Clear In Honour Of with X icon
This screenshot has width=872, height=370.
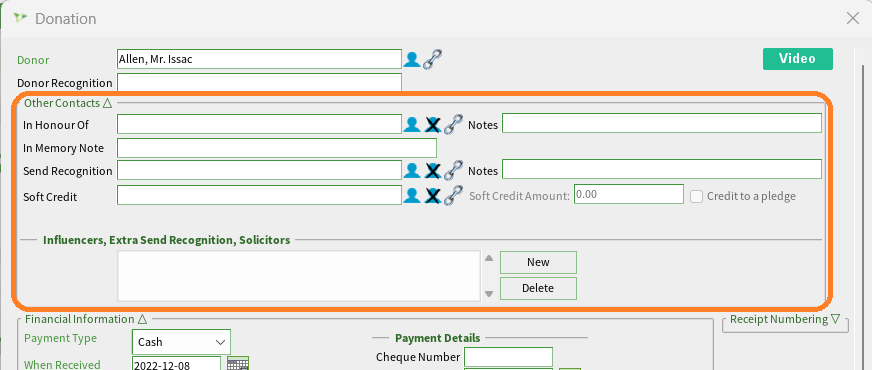point(433,125)
